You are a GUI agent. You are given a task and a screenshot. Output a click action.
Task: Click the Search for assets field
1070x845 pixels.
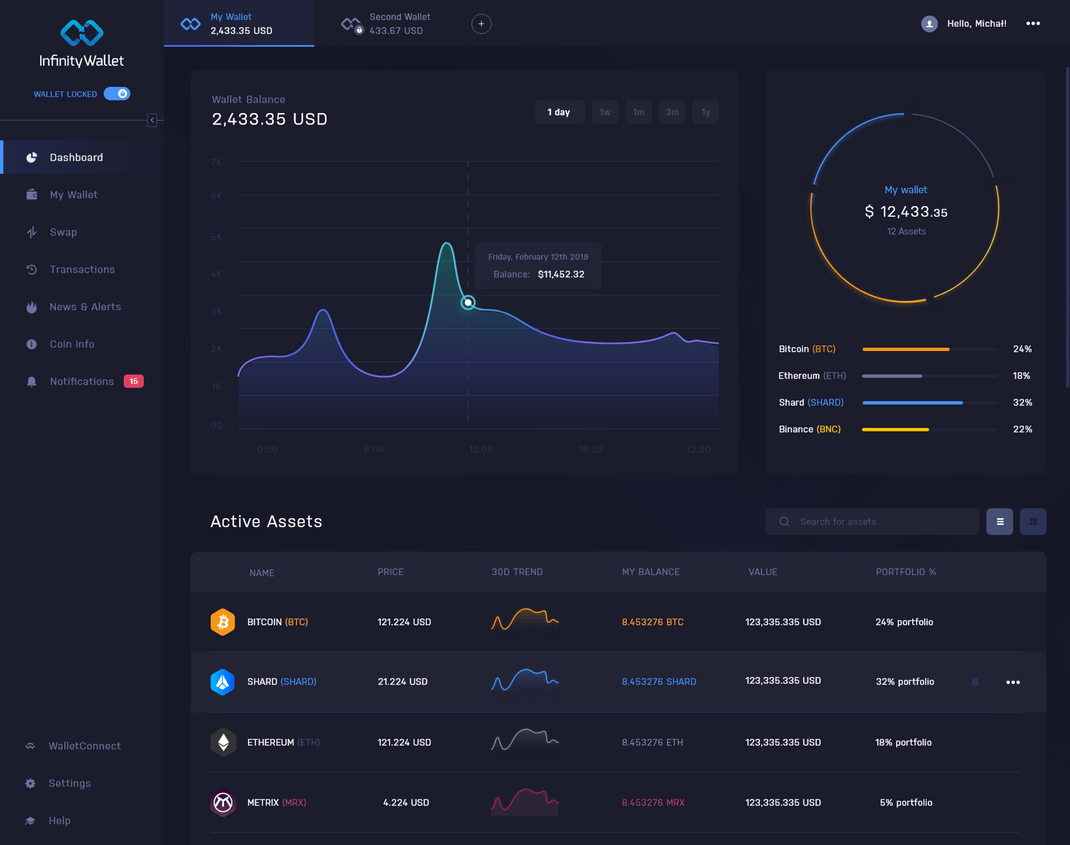872,521
